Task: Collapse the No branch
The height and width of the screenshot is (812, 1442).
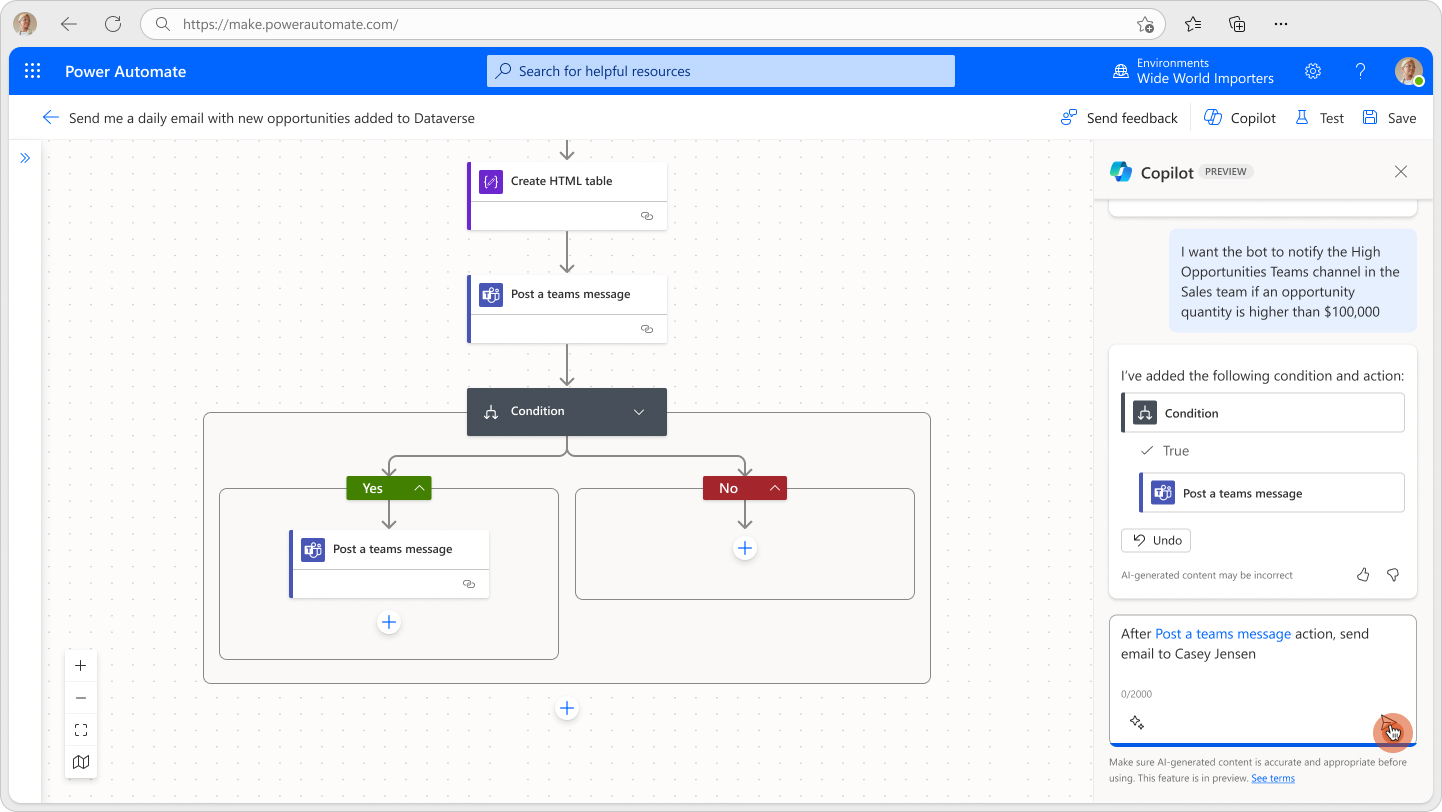Action: tap(775, 488)
